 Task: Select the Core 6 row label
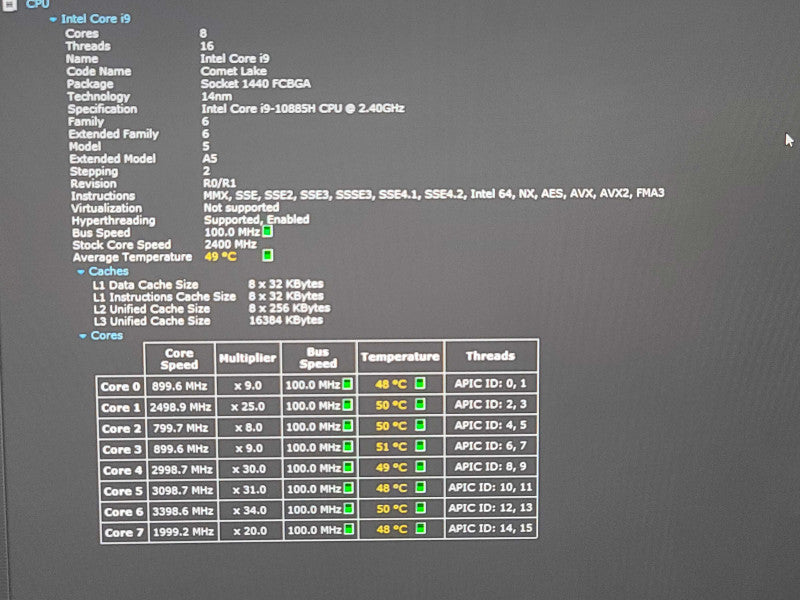point(123,512)
